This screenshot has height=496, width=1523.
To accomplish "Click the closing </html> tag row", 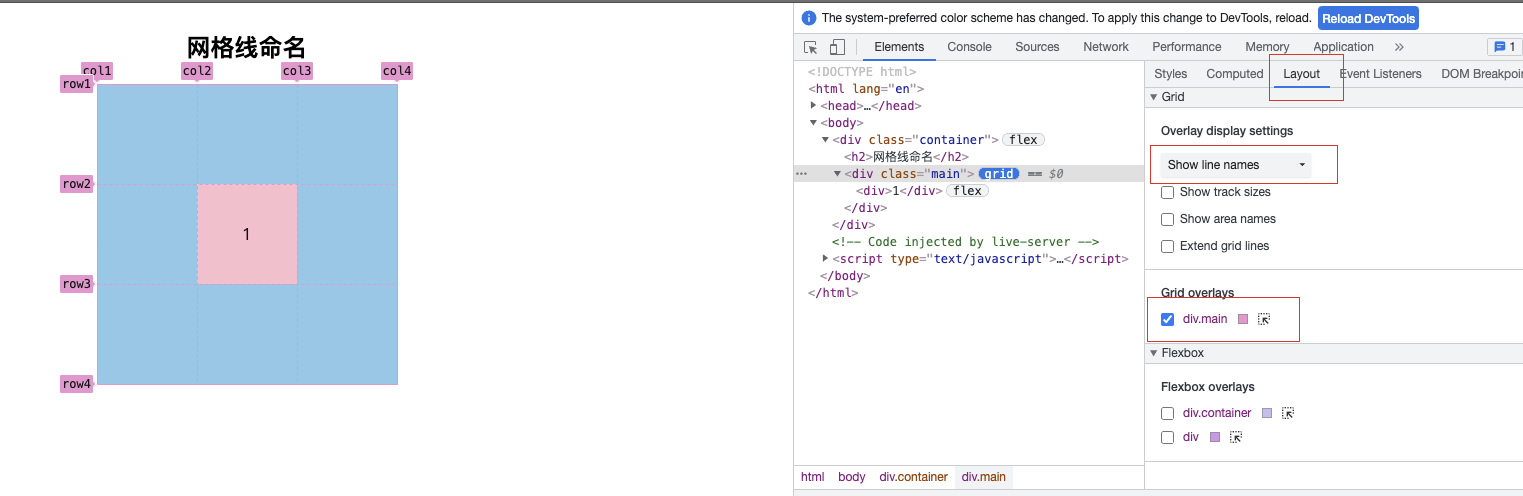I will pos(969,292).
